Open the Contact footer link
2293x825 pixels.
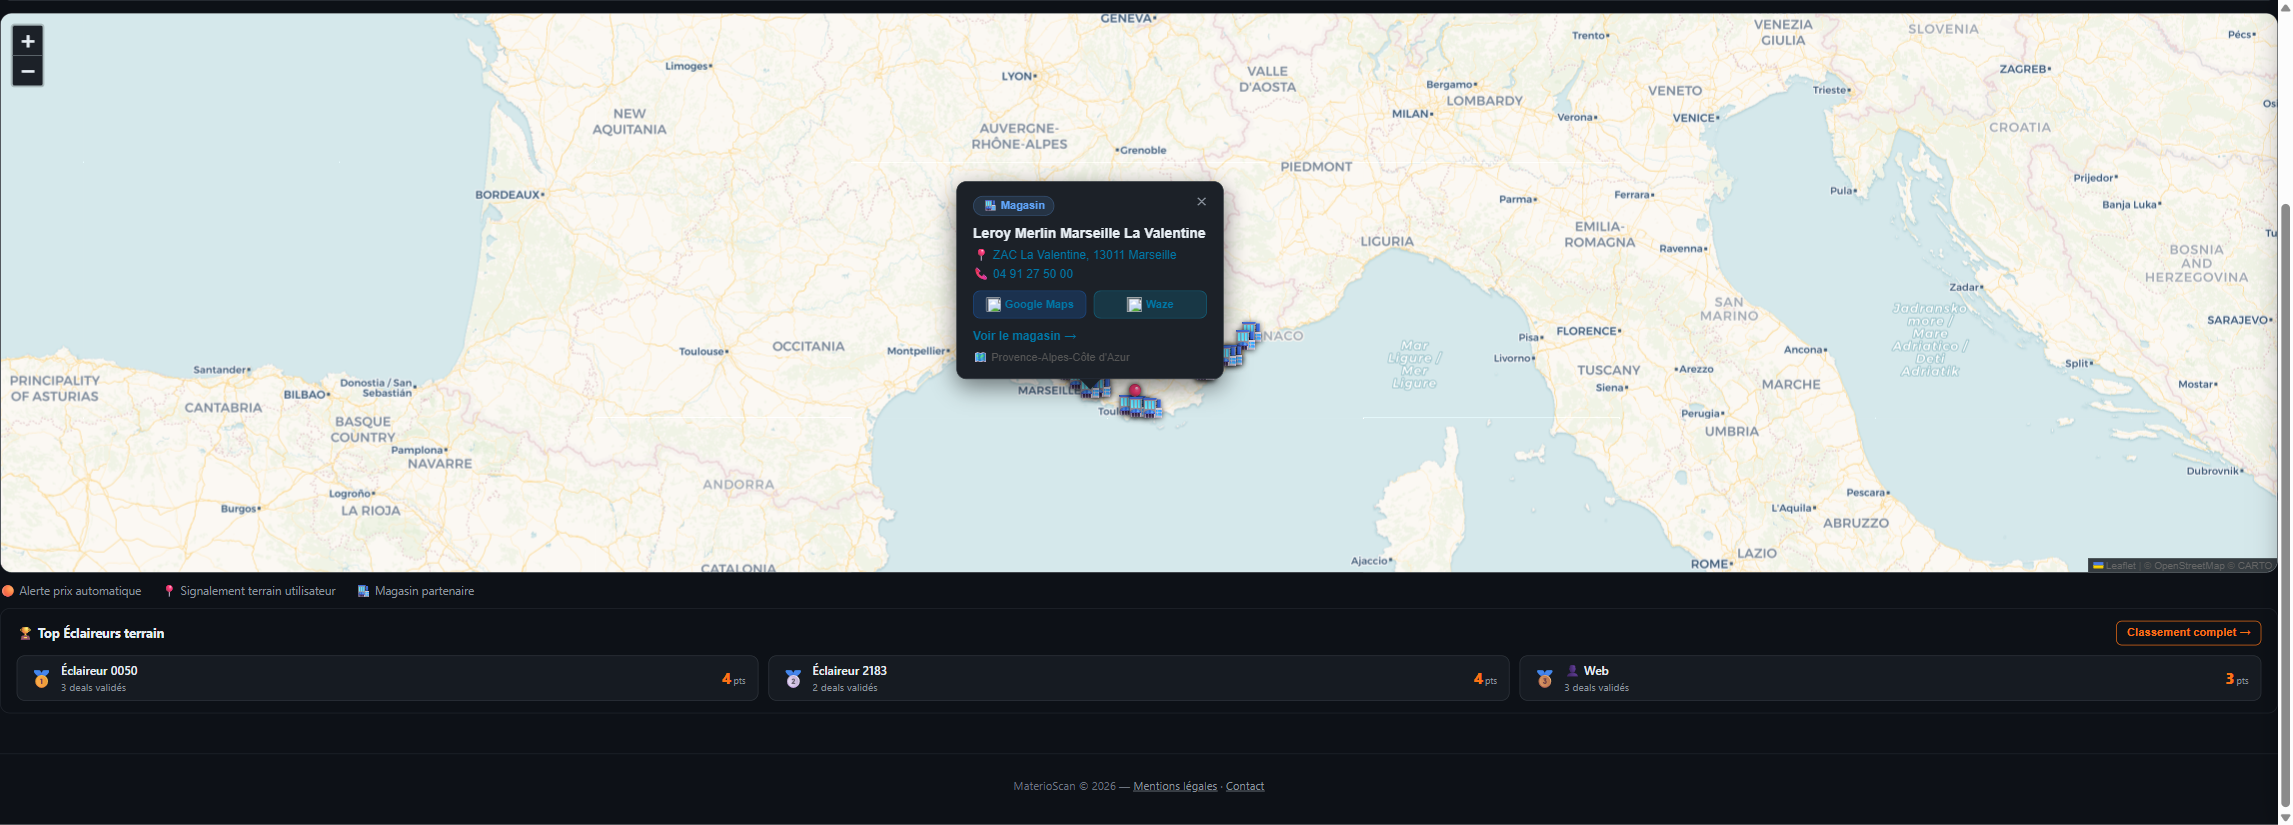(x=1244, y=787)
